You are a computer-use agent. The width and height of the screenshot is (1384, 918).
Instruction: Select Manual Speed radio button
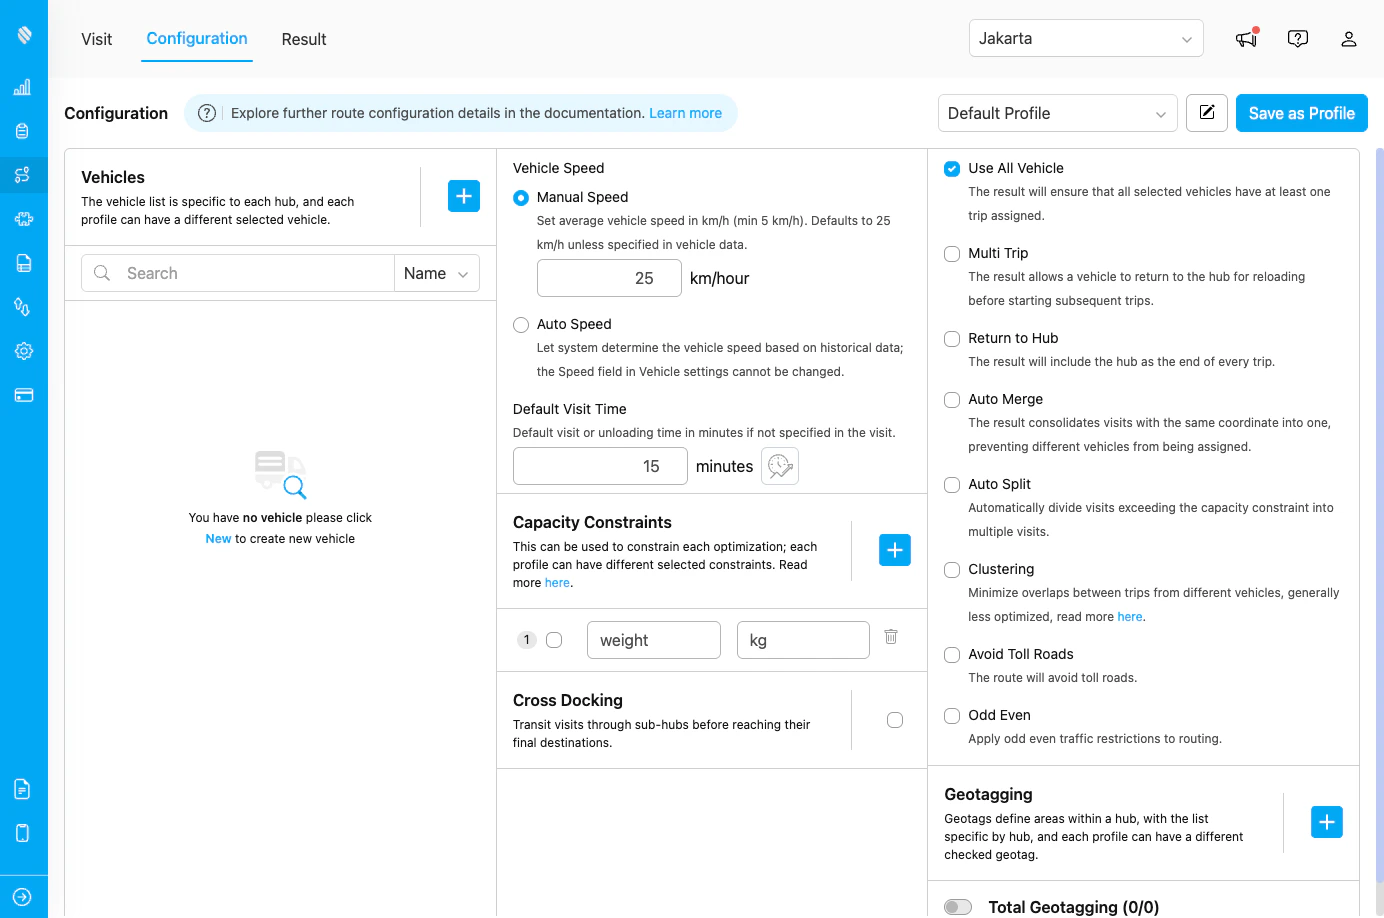pyautogui.click(x=521, y=198)
